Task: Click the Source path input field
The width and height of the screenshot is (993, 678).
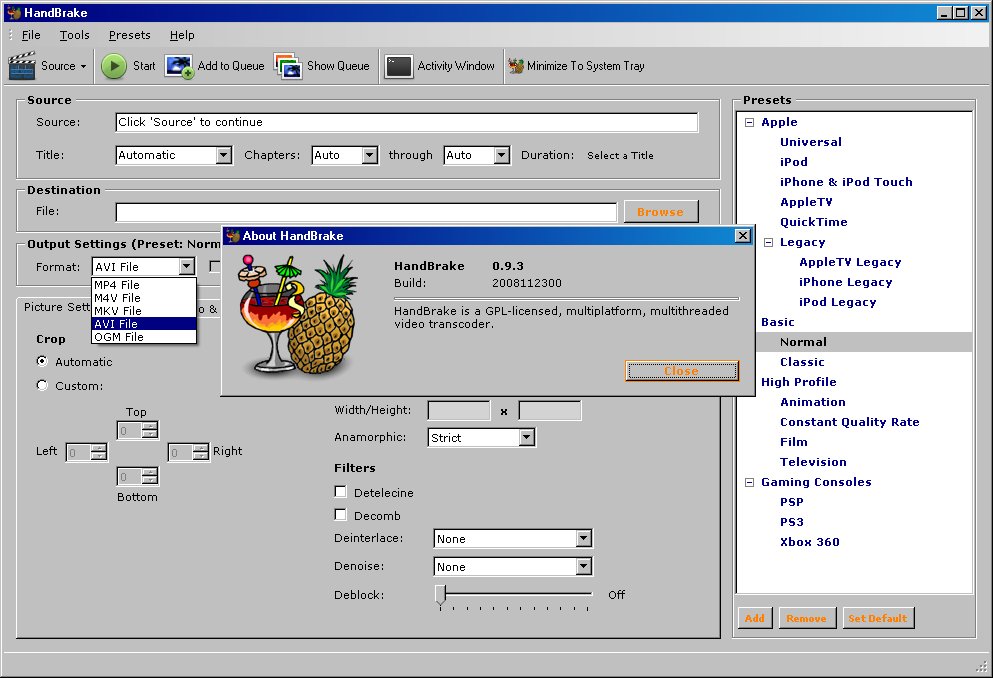Action: (407, 122)
